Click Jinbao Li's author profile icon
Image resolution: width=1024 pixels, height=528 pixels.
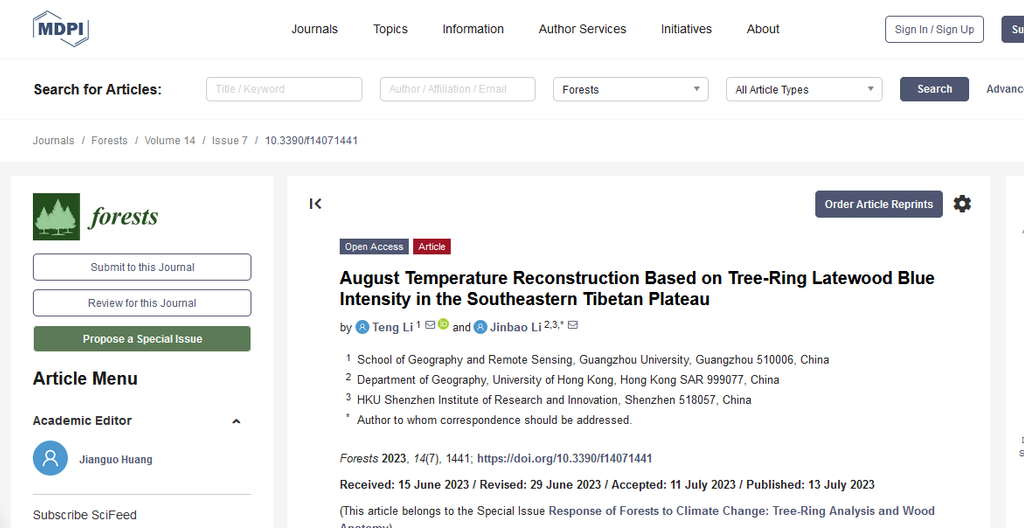(x=480, y=327)
